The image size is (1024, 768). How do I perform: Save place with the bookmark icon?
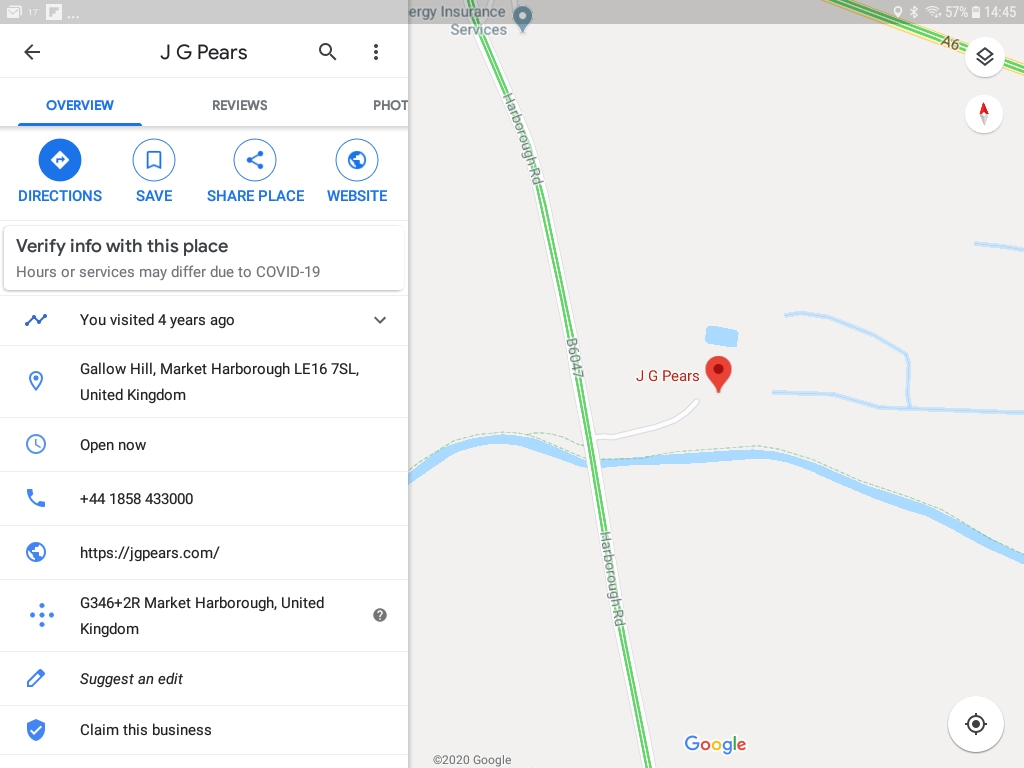154,160
